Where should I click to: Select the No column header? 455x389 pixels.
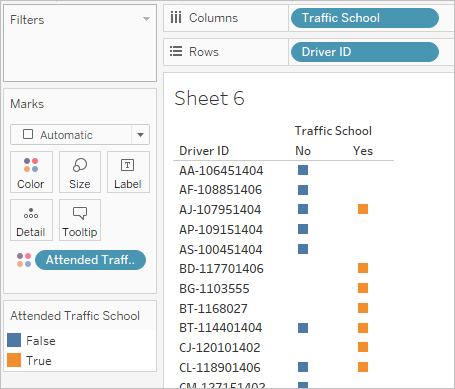point(303,151)
